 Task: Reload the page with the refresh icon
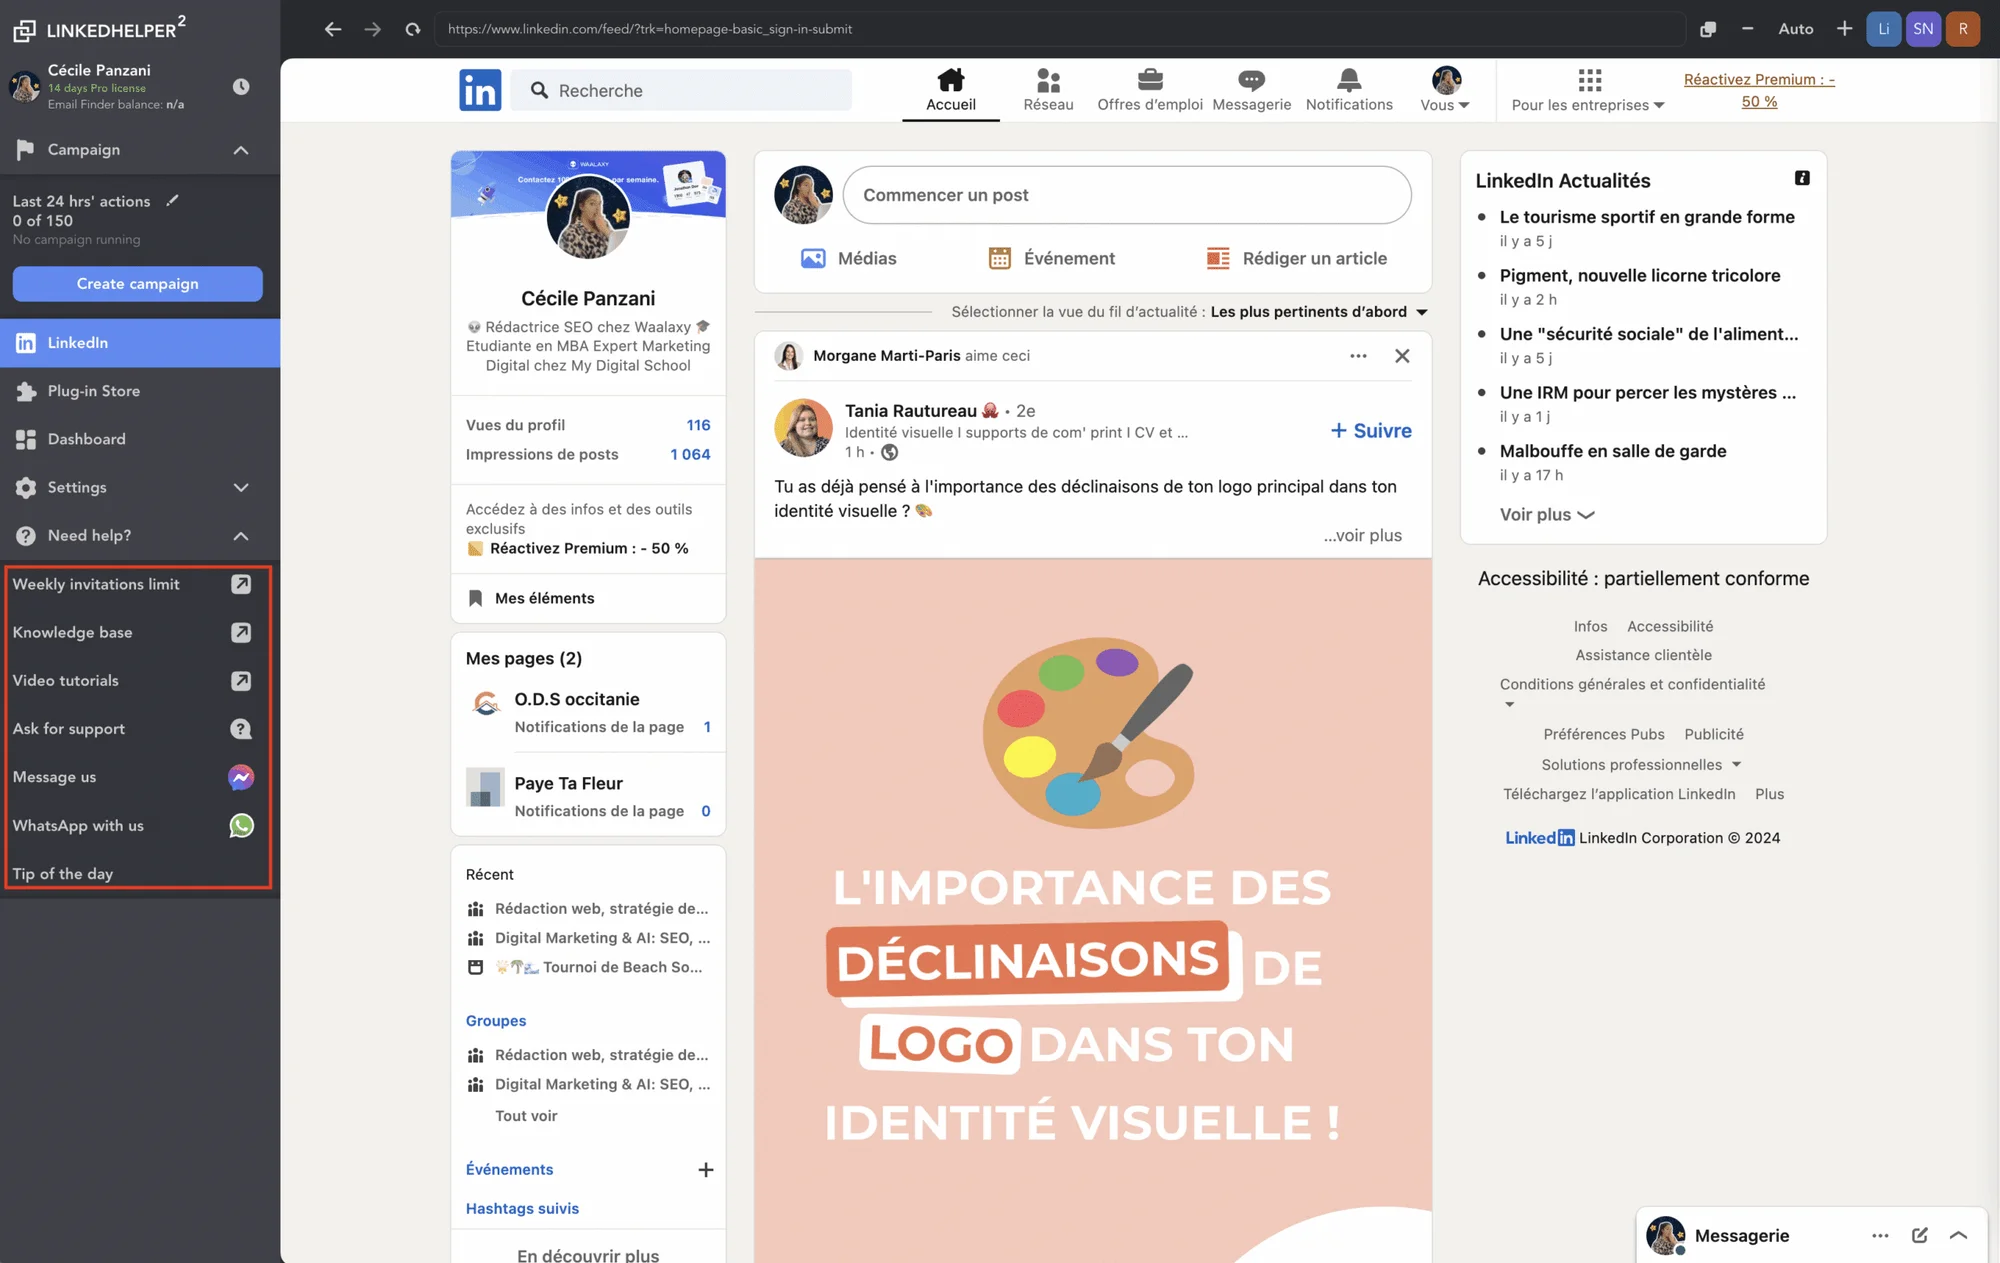413,29
